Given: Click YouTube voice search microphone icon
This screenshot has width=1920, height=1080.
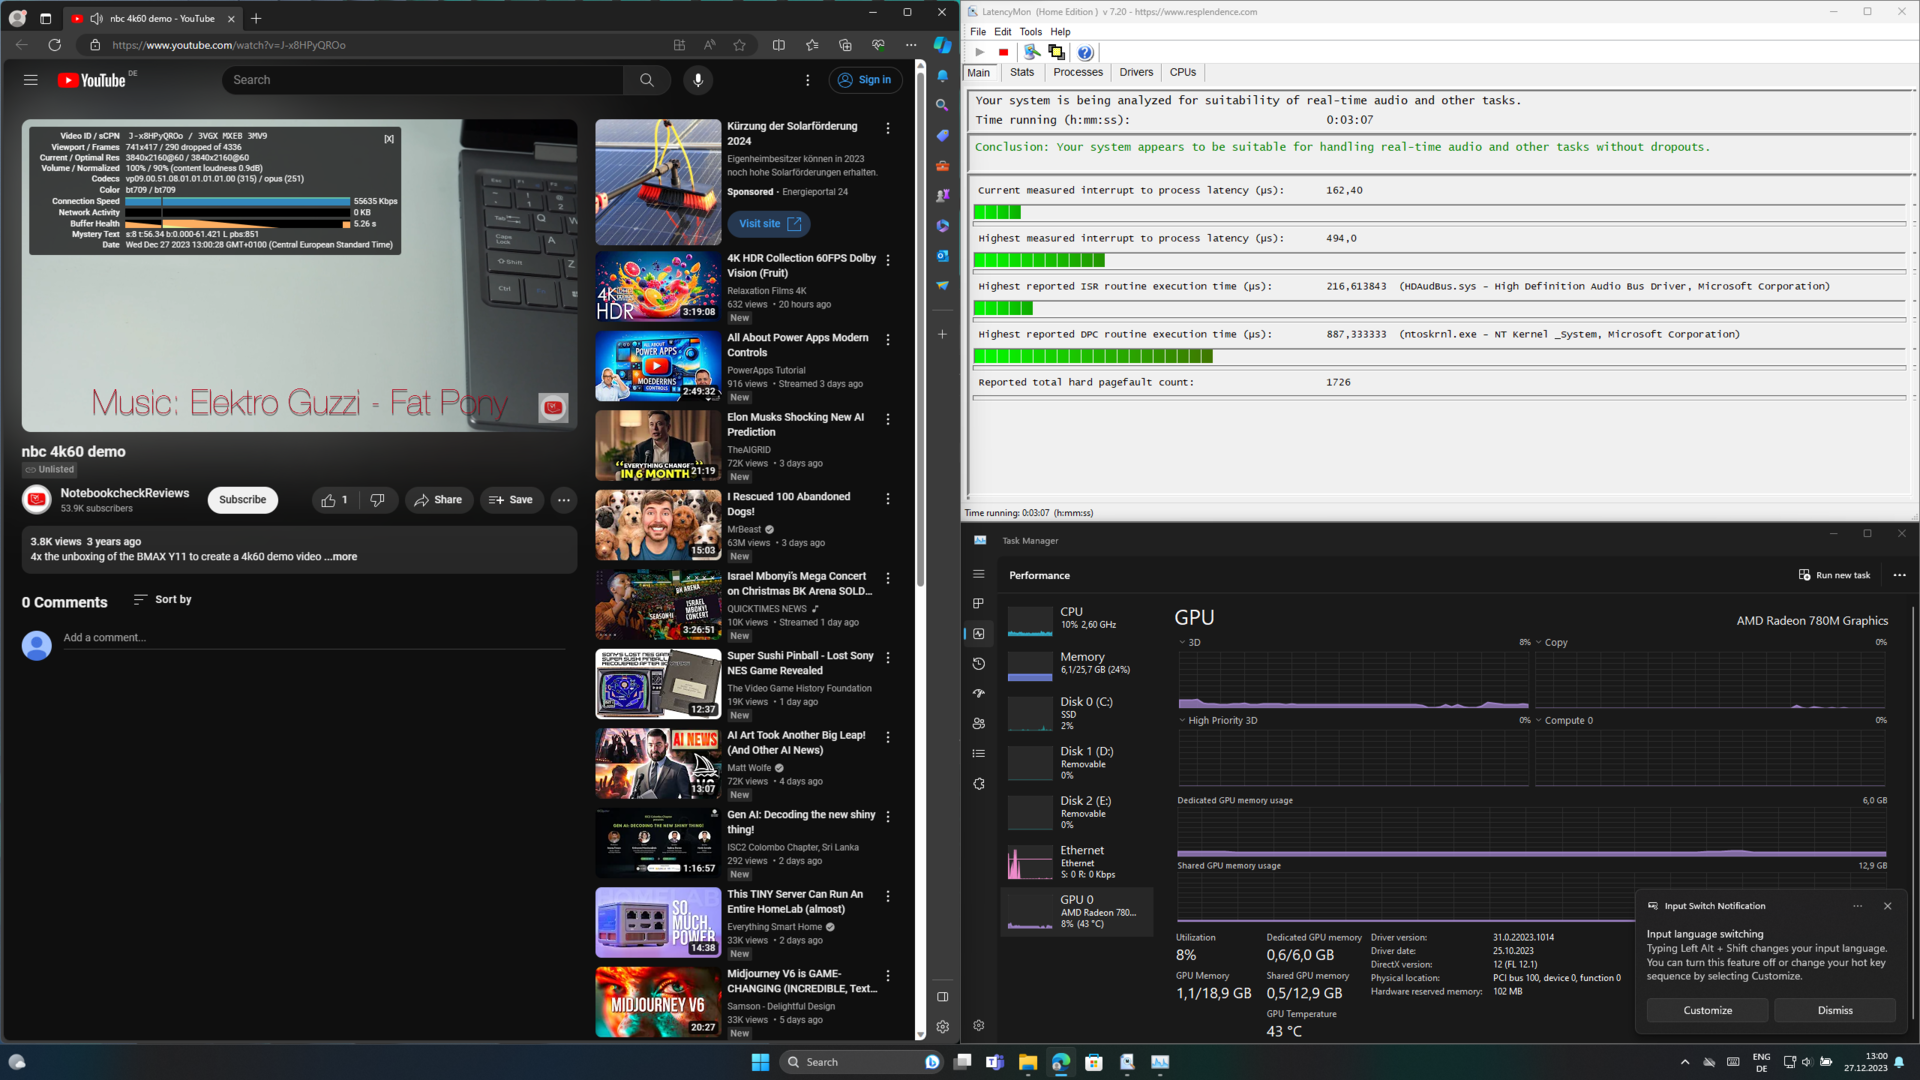Looking at the screenshot, I should point(698,80).
